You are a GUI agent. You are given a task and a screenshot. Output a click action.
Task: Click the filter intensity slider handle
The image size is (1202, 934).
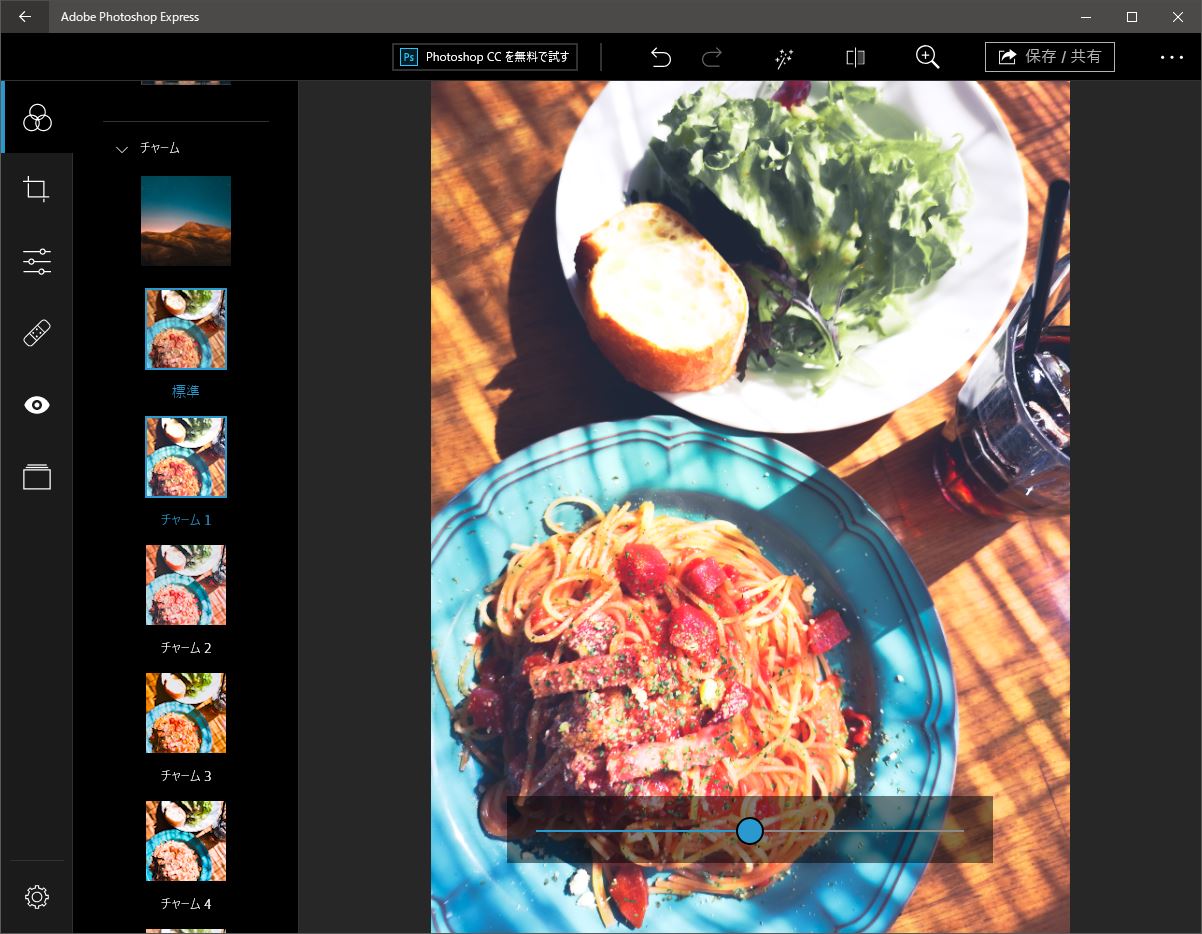[x=750, y=831]
